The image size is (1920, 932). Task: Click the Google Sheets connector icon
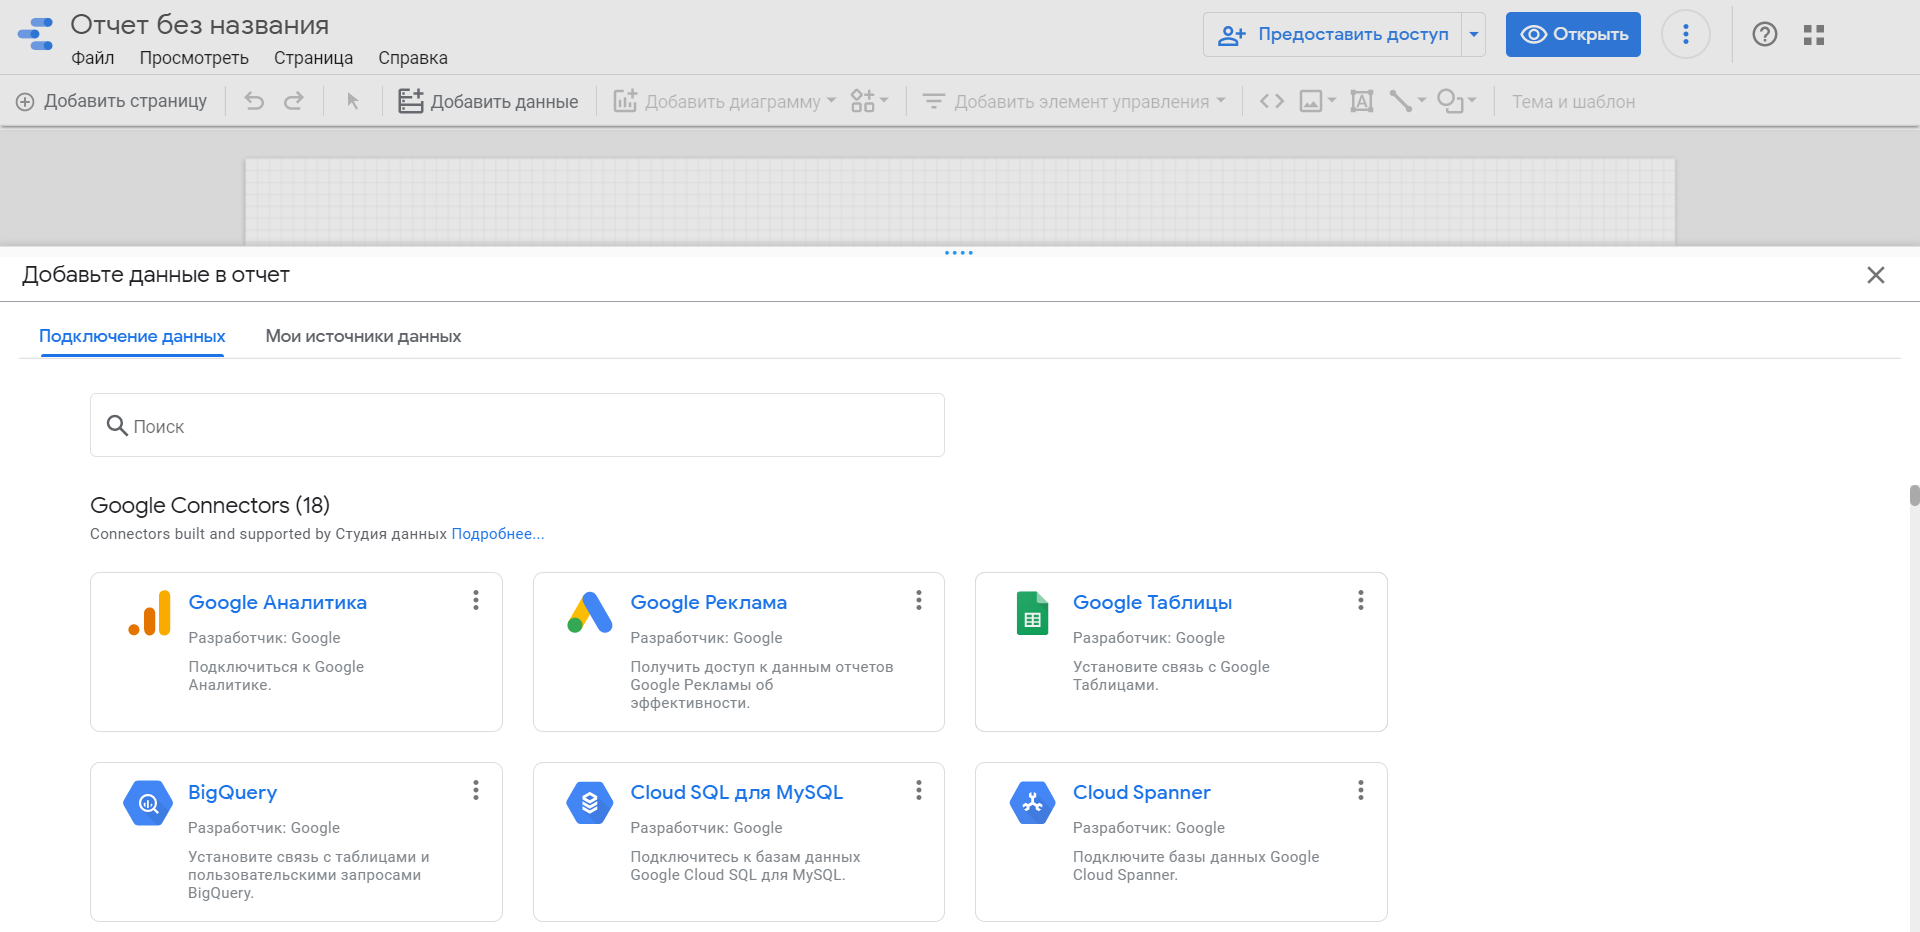pos(1032,613)
